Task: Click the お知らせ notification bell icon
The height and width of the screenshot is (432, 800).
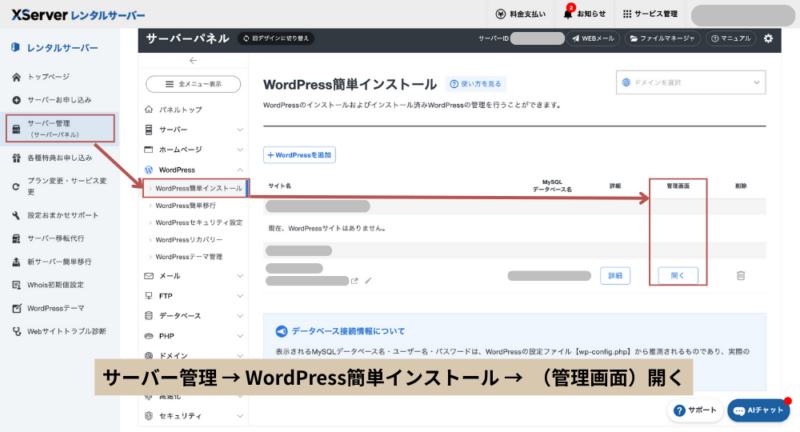Action: (x=568, y=14)
